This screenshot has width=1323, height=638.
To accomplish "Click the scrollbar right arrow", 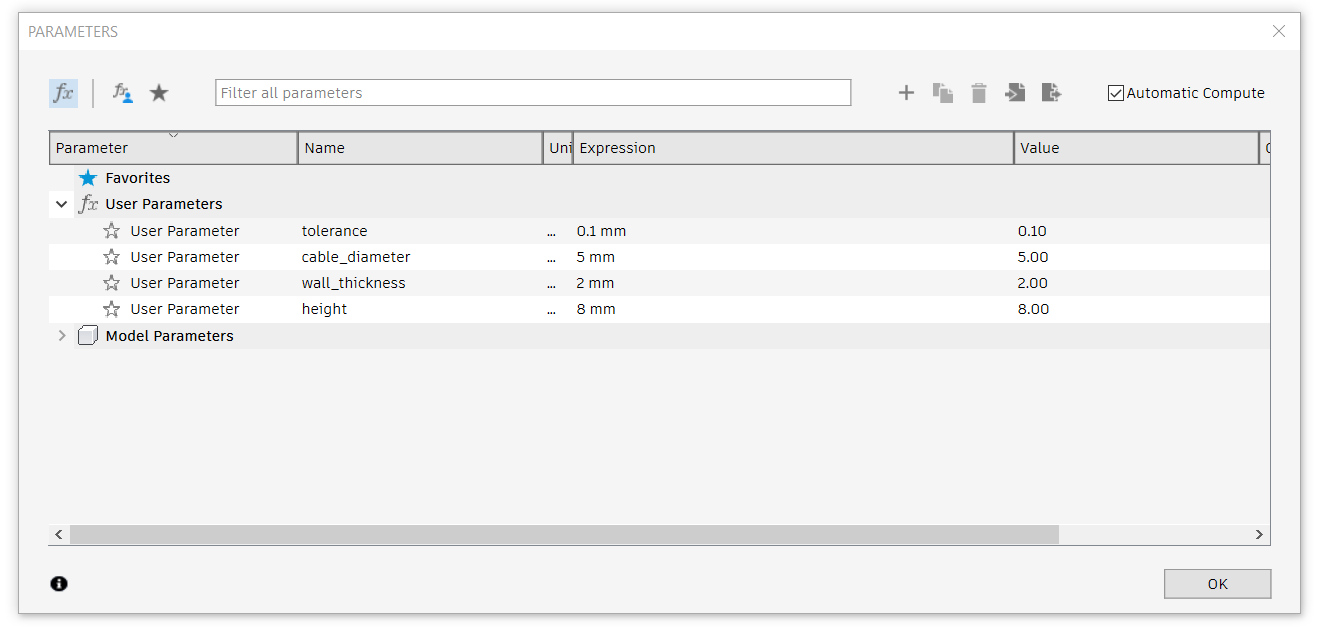I will [1260, 535].
